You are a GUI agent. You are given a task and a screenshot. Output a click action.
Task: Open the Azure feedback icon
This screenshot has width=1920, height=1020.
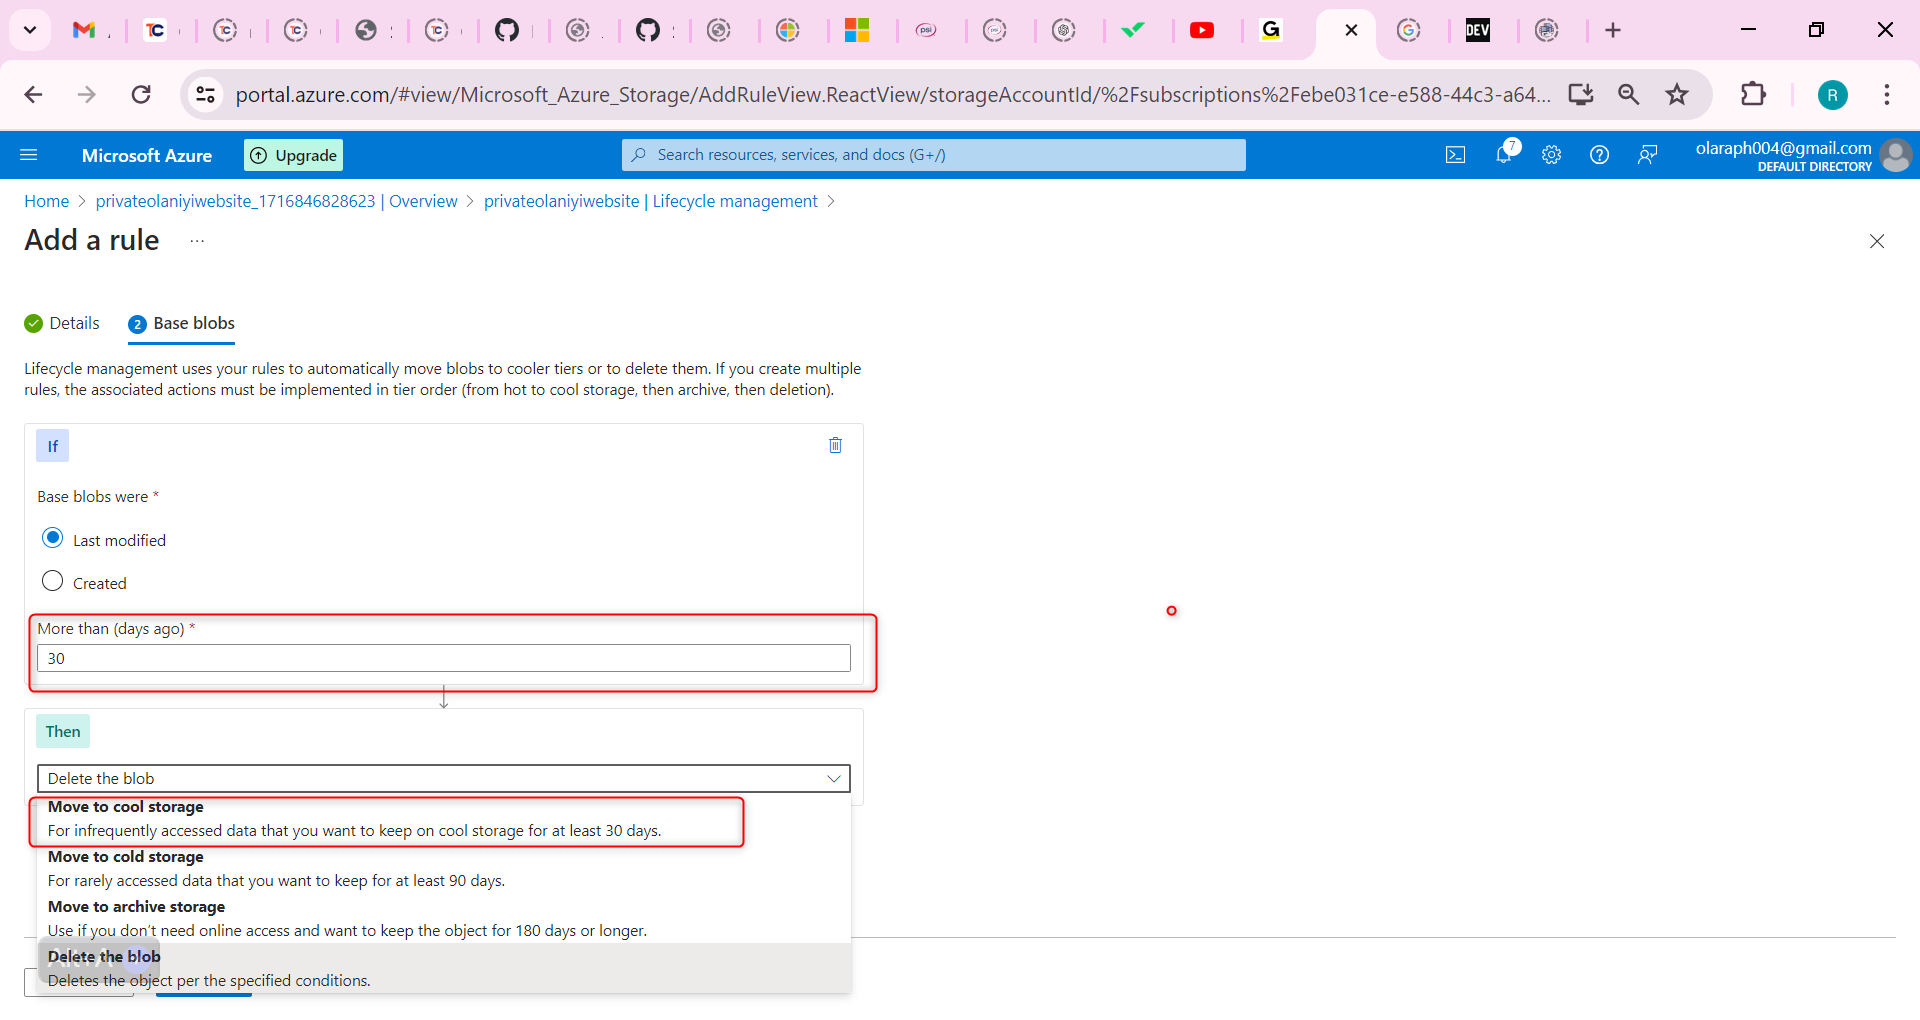coord(1647,155)
